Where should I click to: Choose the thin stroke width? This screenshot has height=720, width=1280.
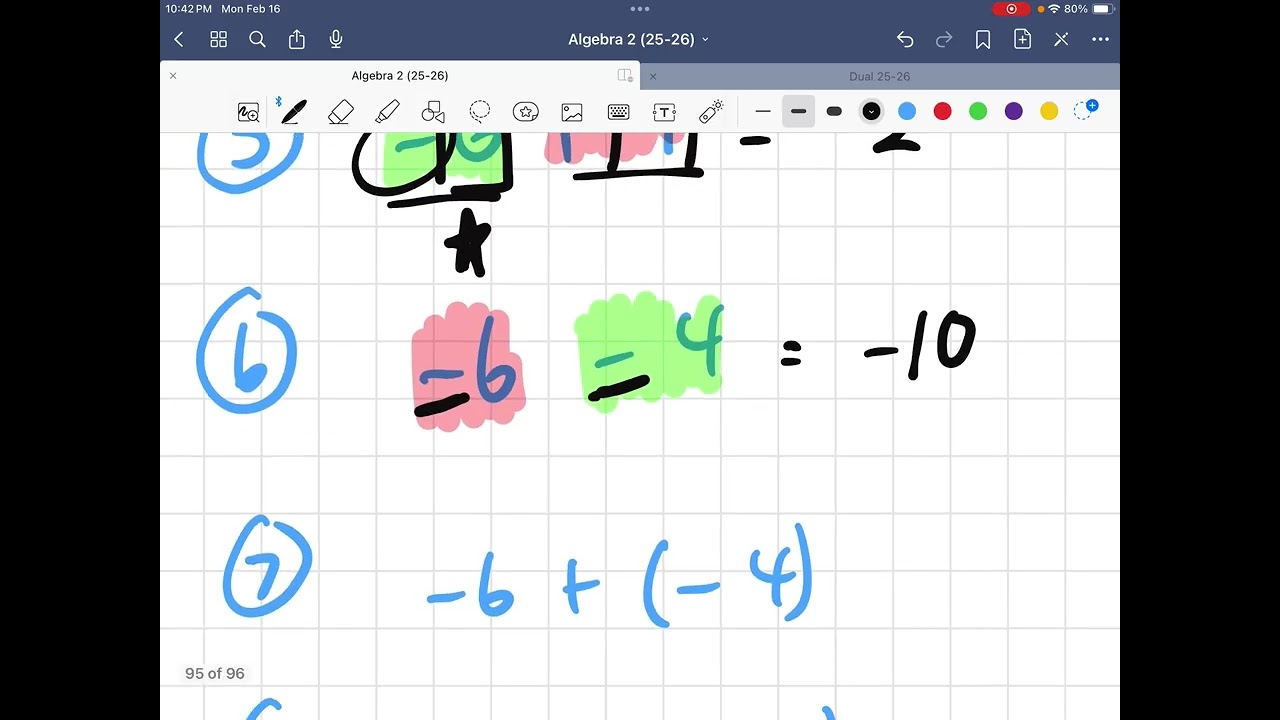tap(763, 111)
